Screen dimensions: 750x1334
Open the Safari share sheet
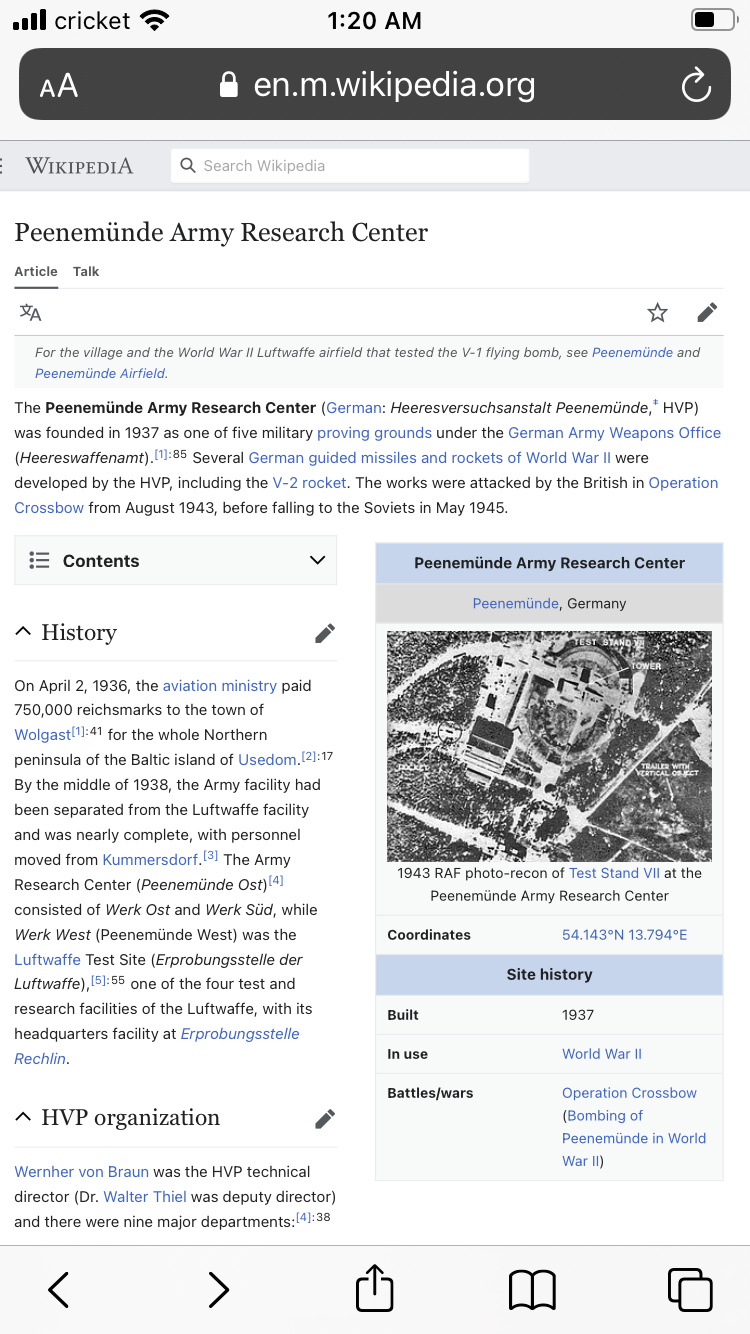click(375, 1288)
